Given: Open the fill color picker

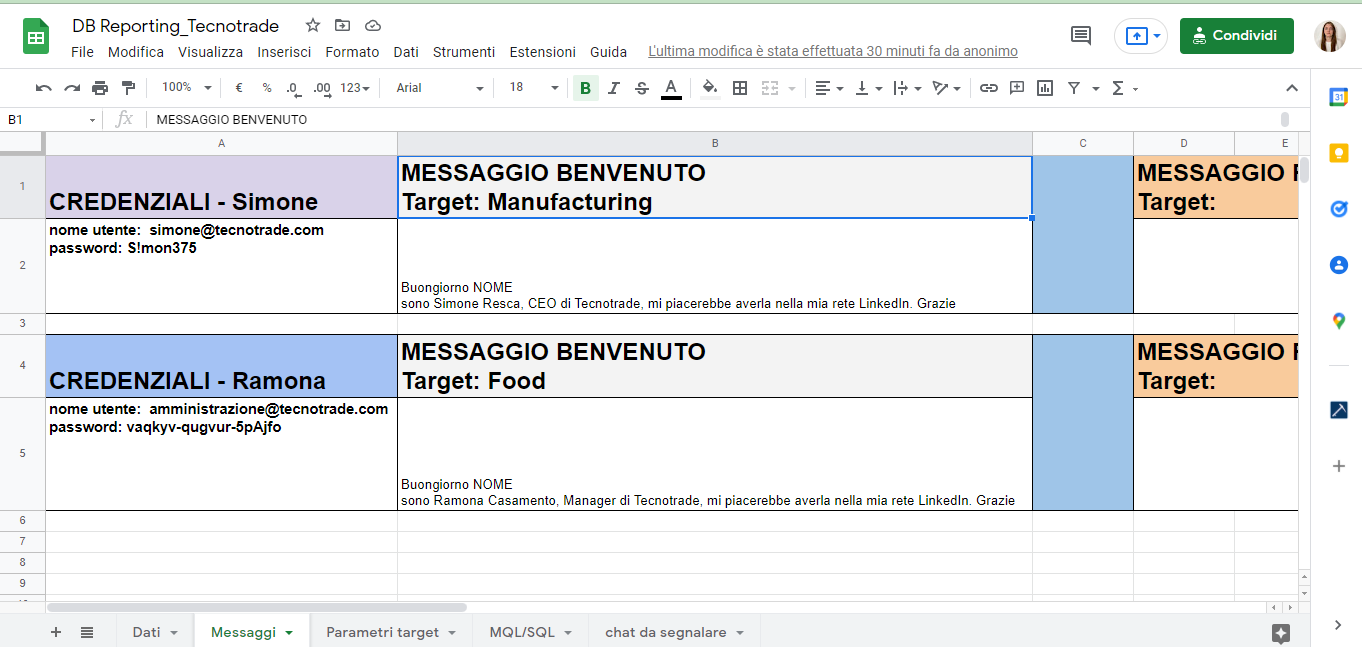Looking at the screenshot, I should click(x=710, y=88).
